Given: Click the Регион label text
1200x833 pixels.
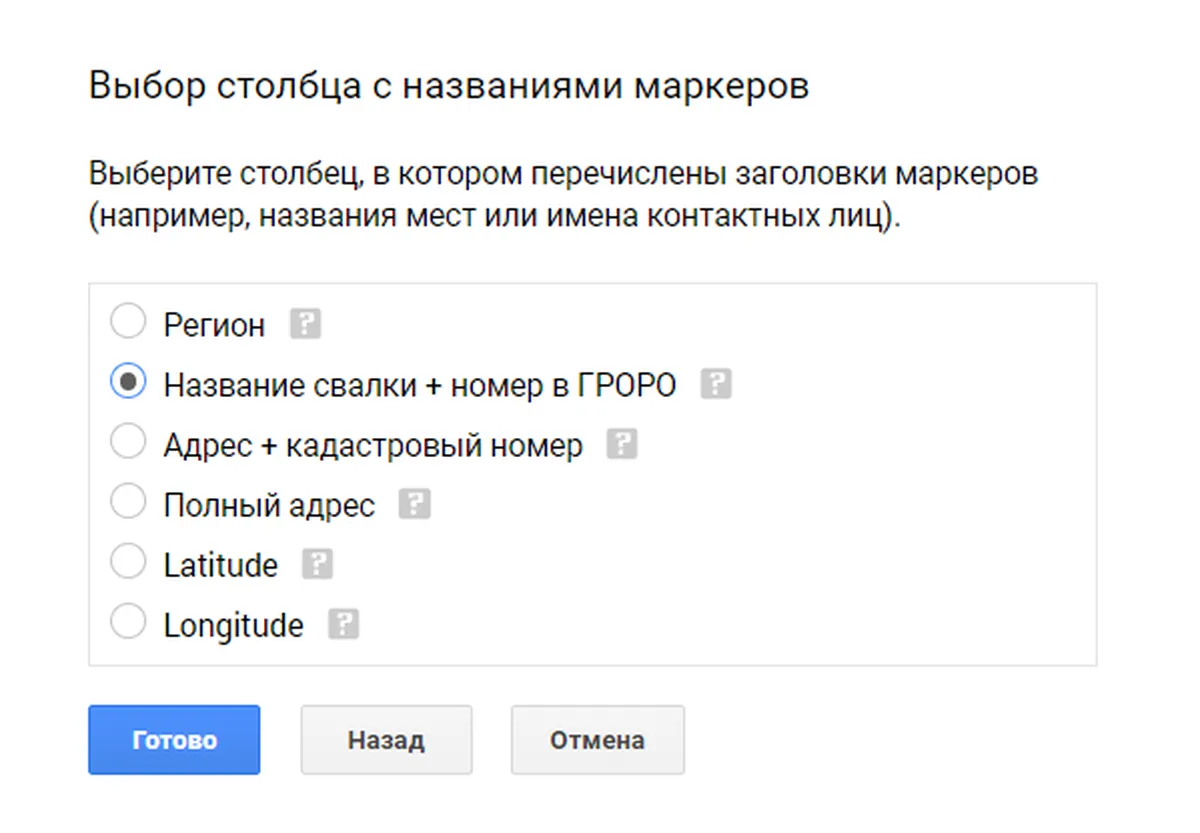Looking at the screenshot, I should [214, 326].
